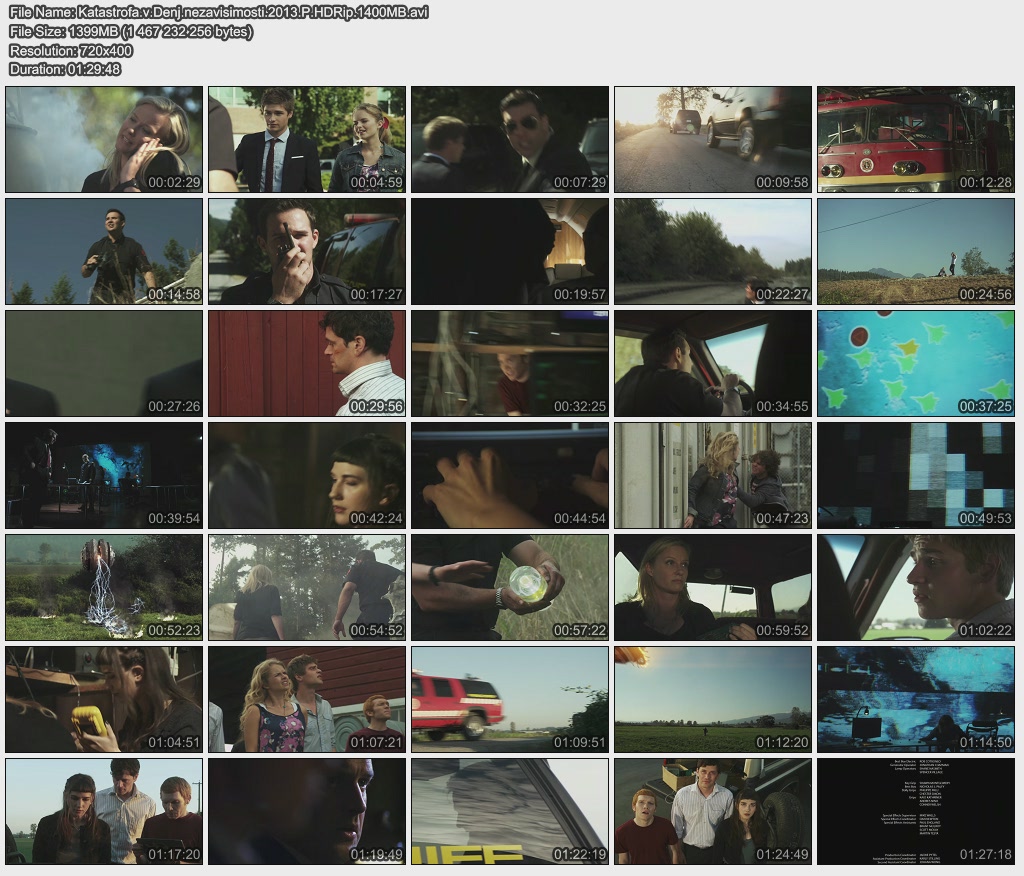Open the thumbnail timestamped 00:29:56
This screenshot has width=1024, height=876.
click(307, 363)
